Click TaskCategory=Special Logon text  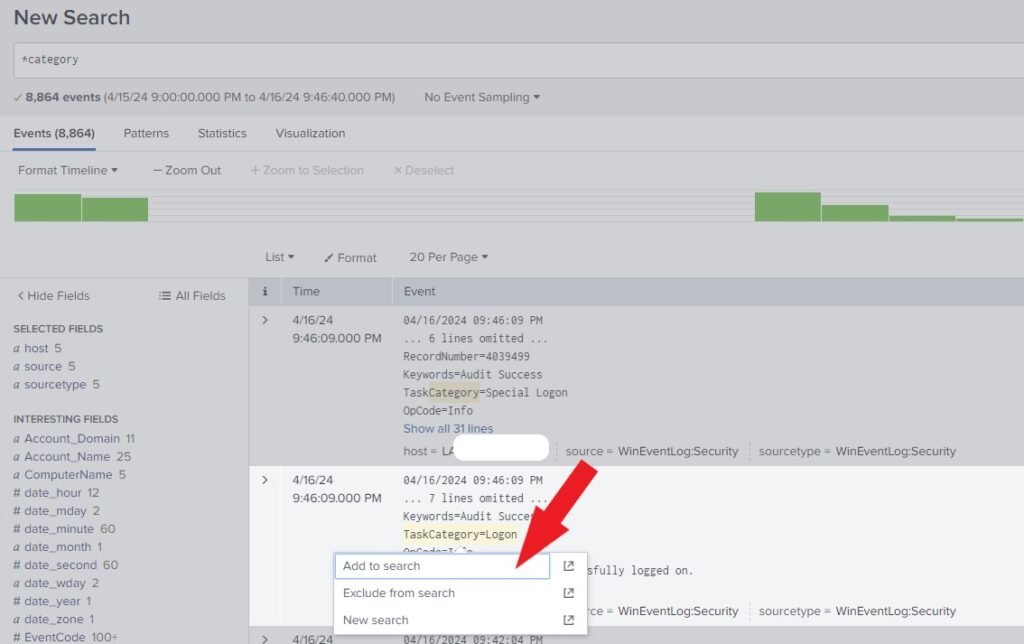[x=485, y=393]
